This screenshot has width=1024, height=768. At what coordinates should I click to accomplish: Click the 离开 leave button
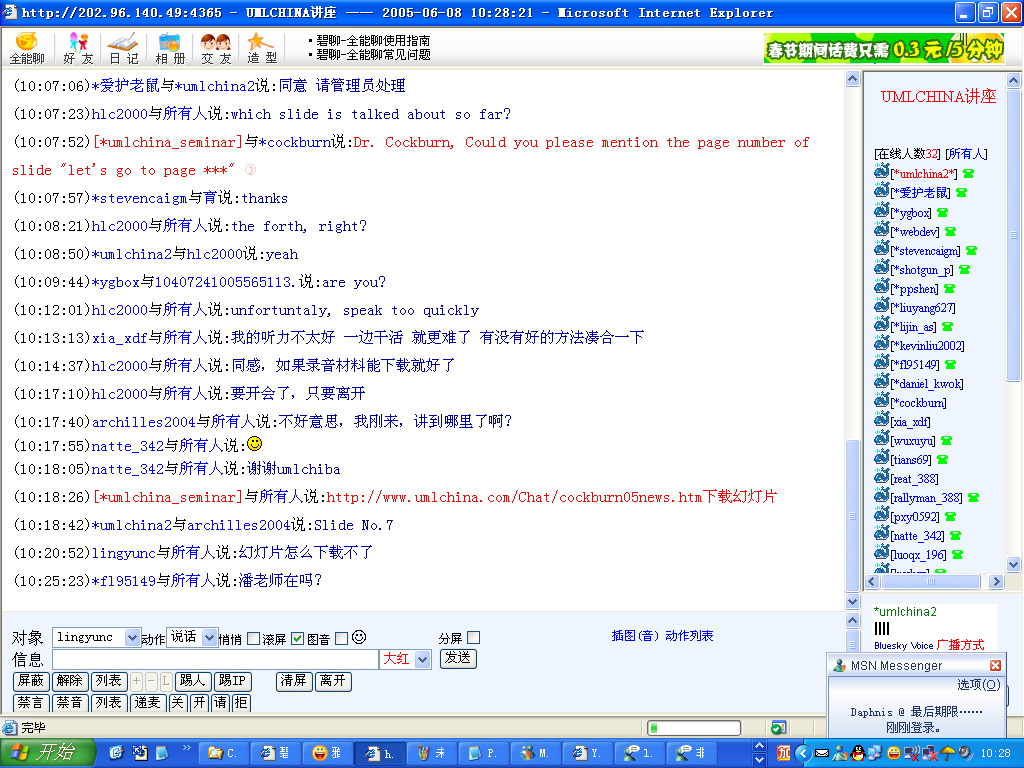tap(333, 681)
